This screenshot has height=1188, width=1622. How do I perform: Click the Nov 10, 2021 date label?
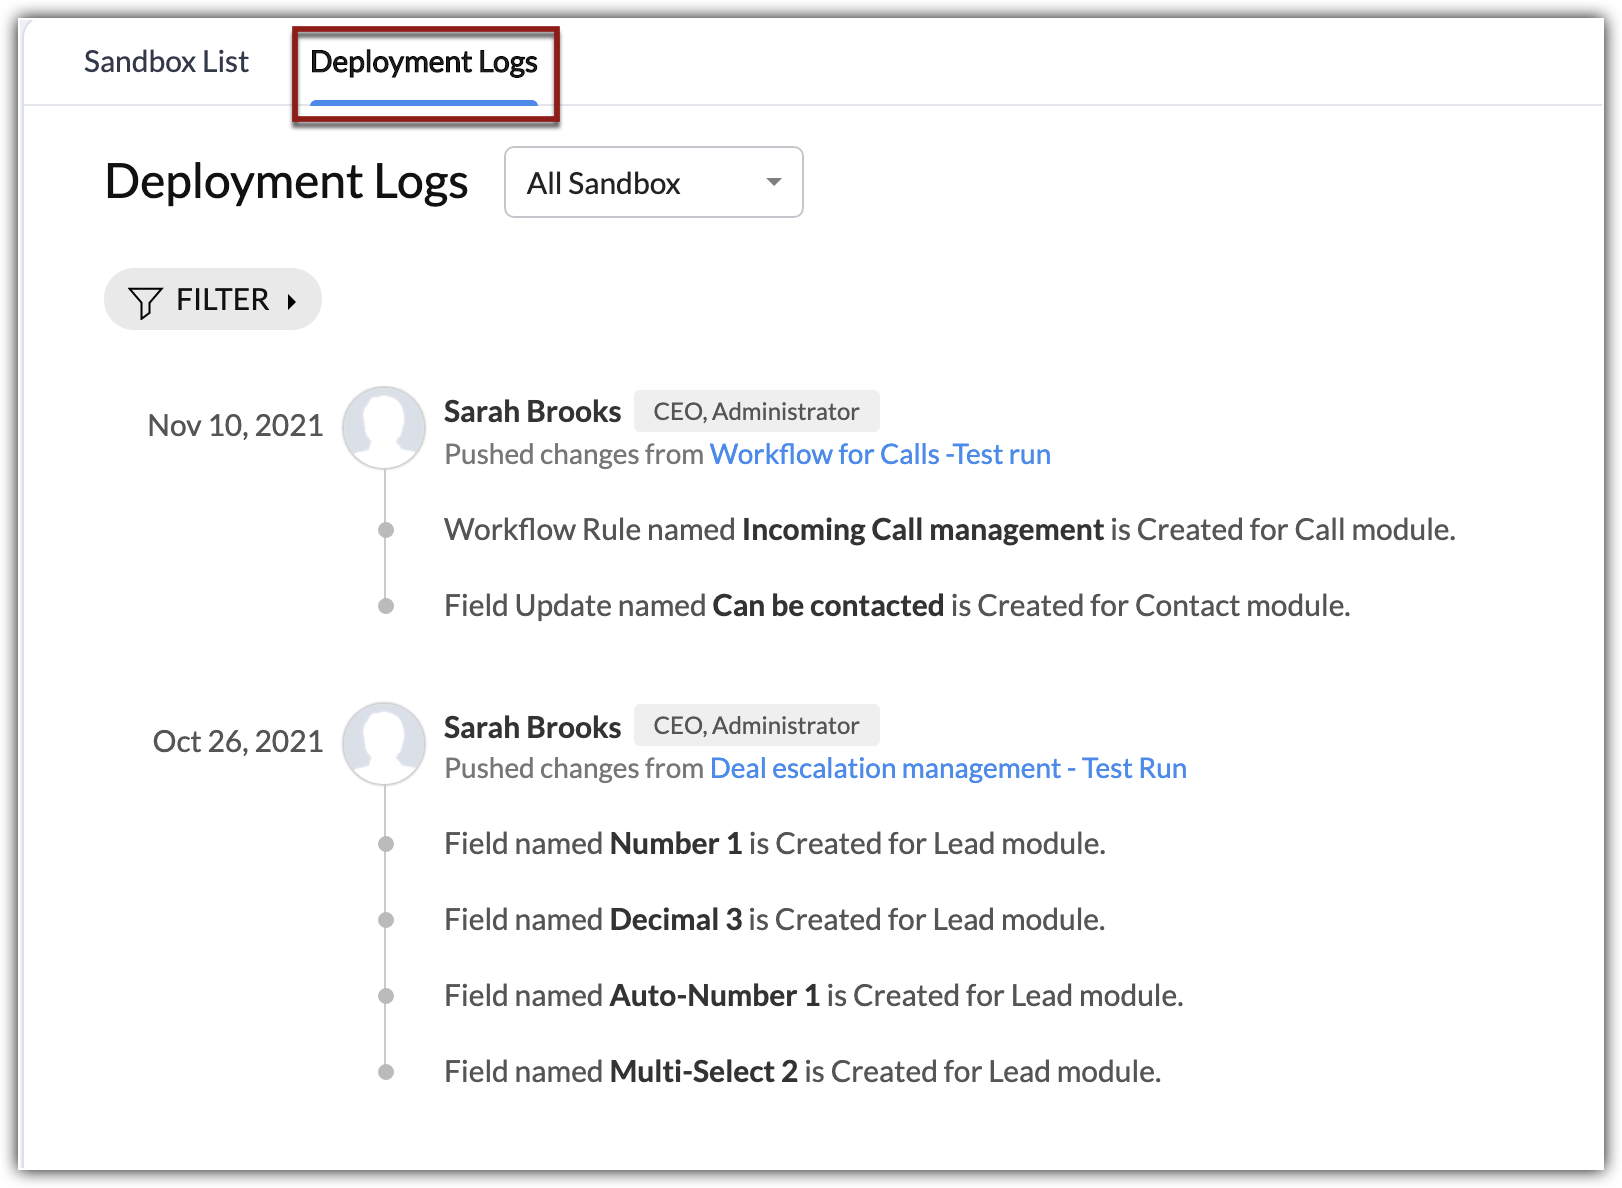tap(235, 426)
